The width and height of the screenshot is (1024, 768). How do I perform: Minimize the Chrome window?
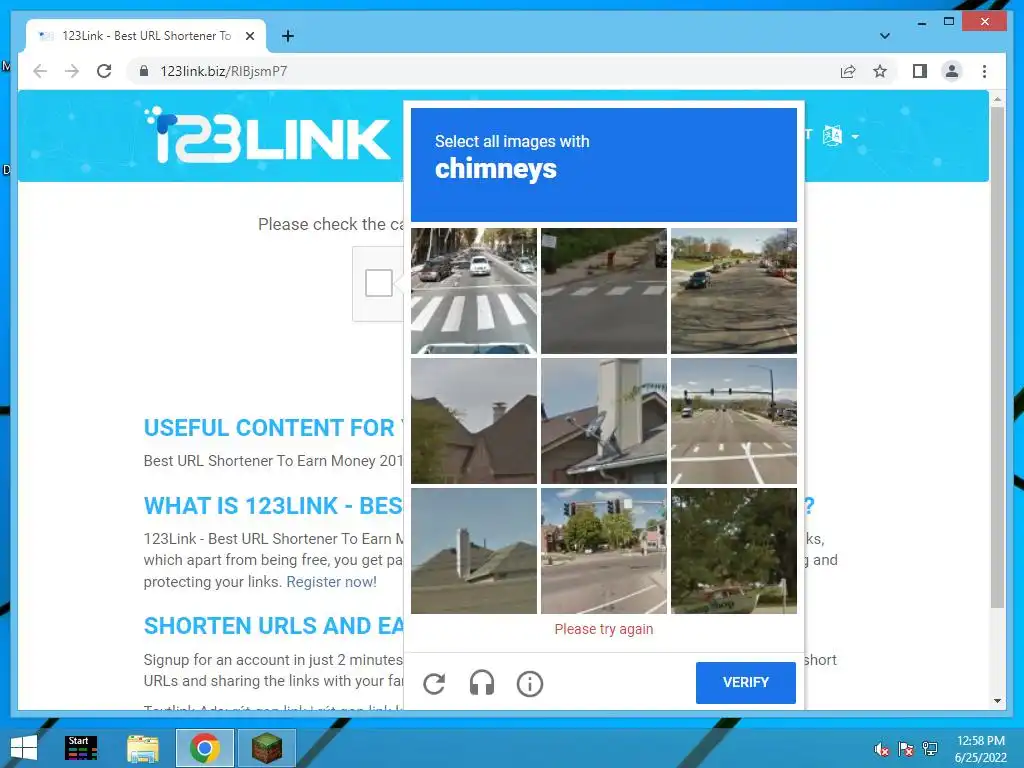921,22
